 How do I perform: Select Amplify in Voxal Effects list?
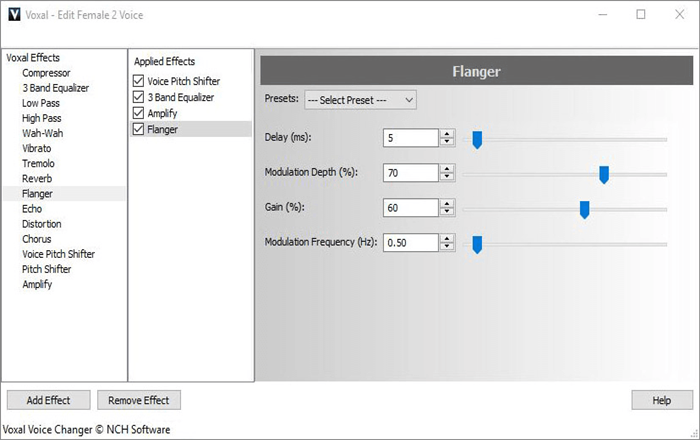(x=37, y=284)
